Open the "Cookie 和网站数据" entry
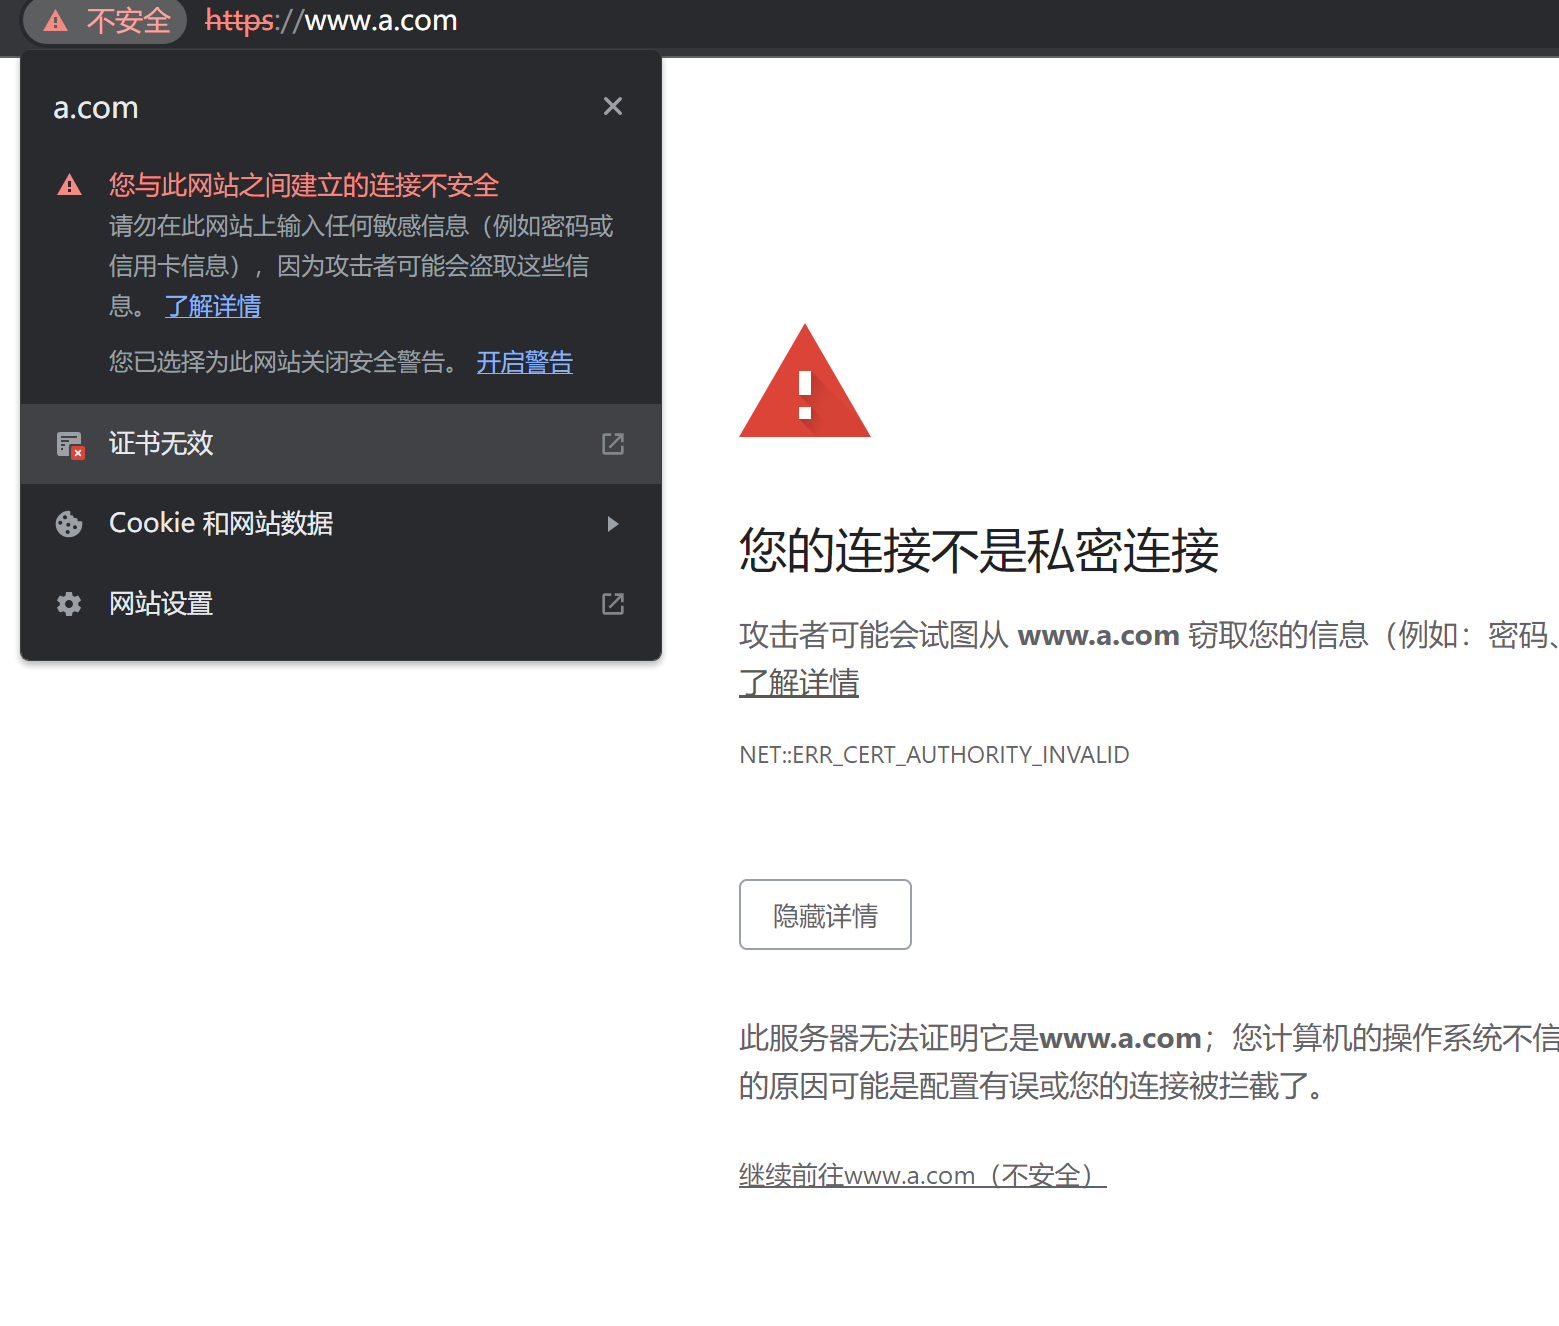The image size is (1559, 1326). pos(221,523)
